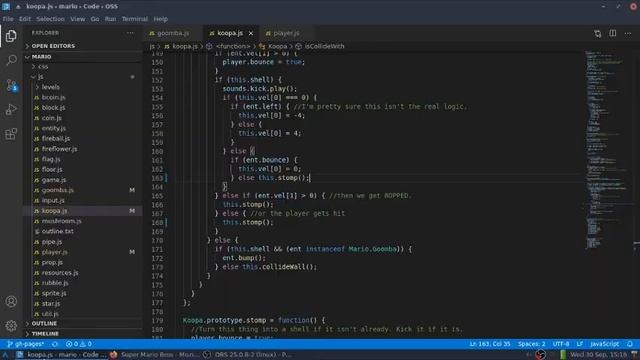Open the Manage gear icon

pos(11,325)
